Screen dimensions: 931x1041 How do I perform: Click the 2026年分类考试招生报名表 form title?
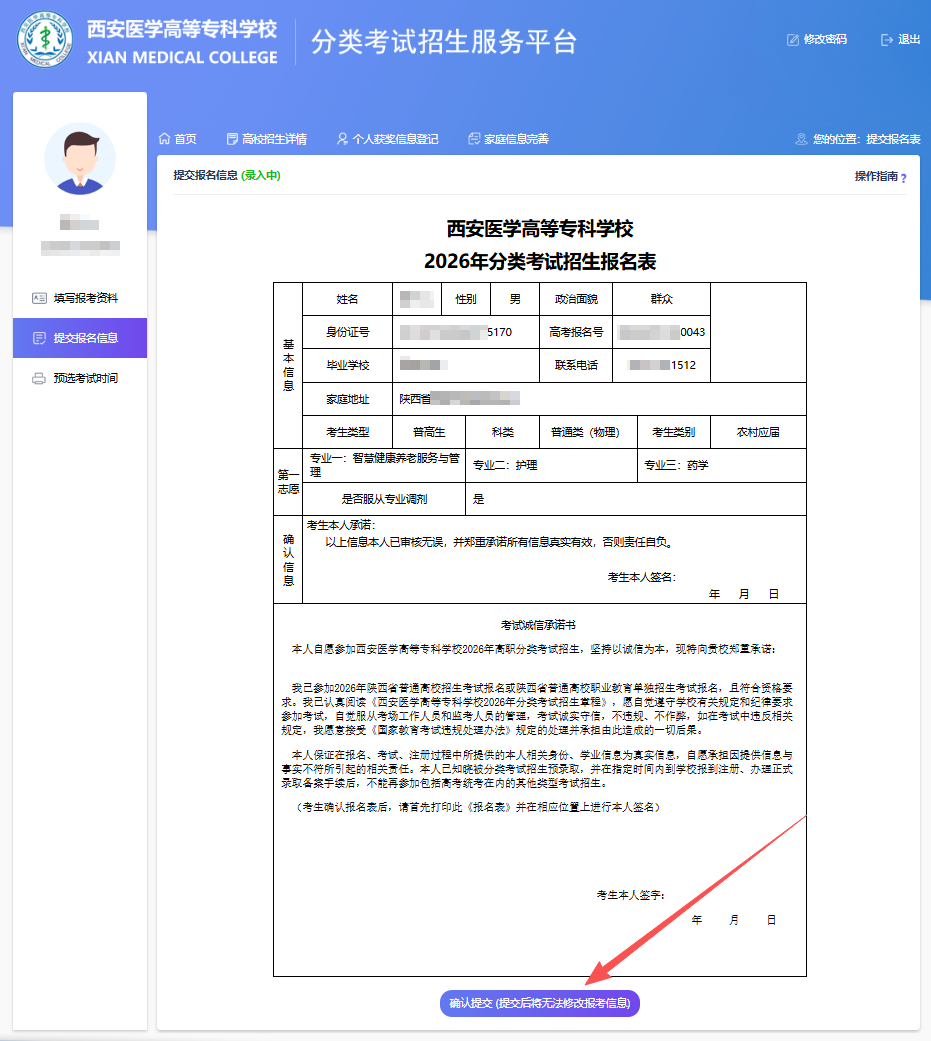pos(540,262)
